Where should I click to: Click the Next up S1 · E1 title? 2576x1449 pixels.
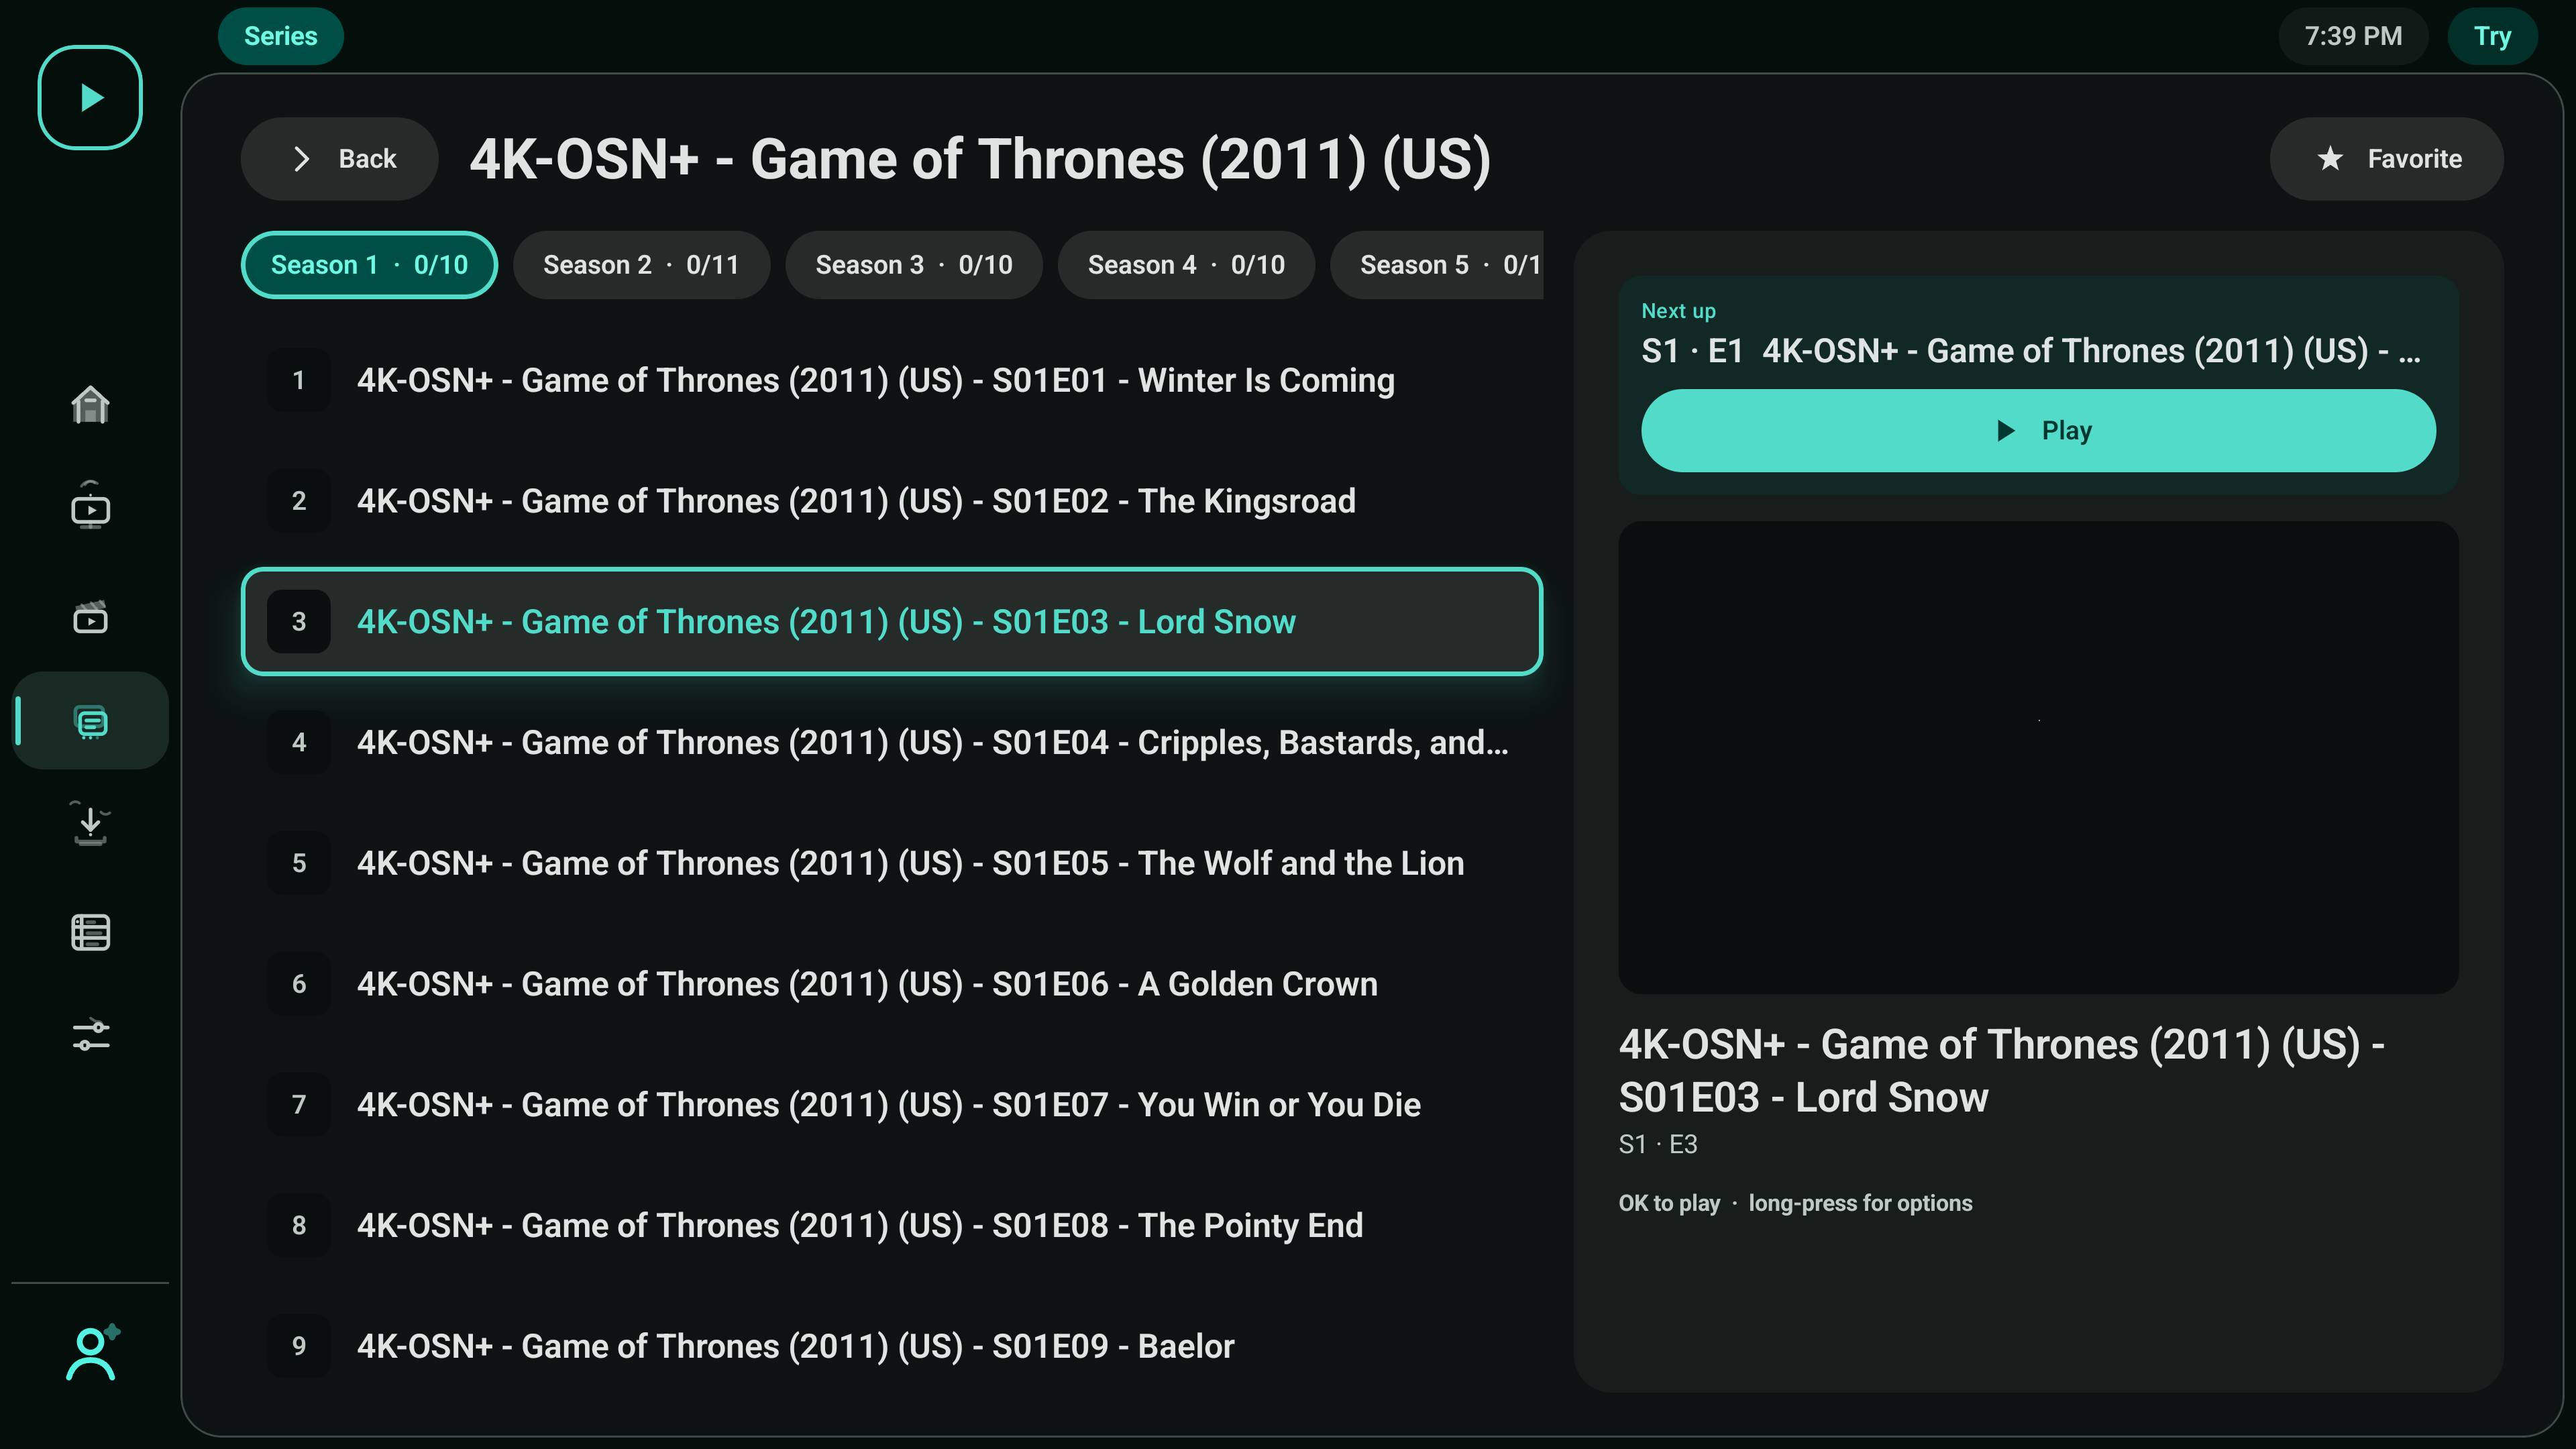tap(2030, 351)
